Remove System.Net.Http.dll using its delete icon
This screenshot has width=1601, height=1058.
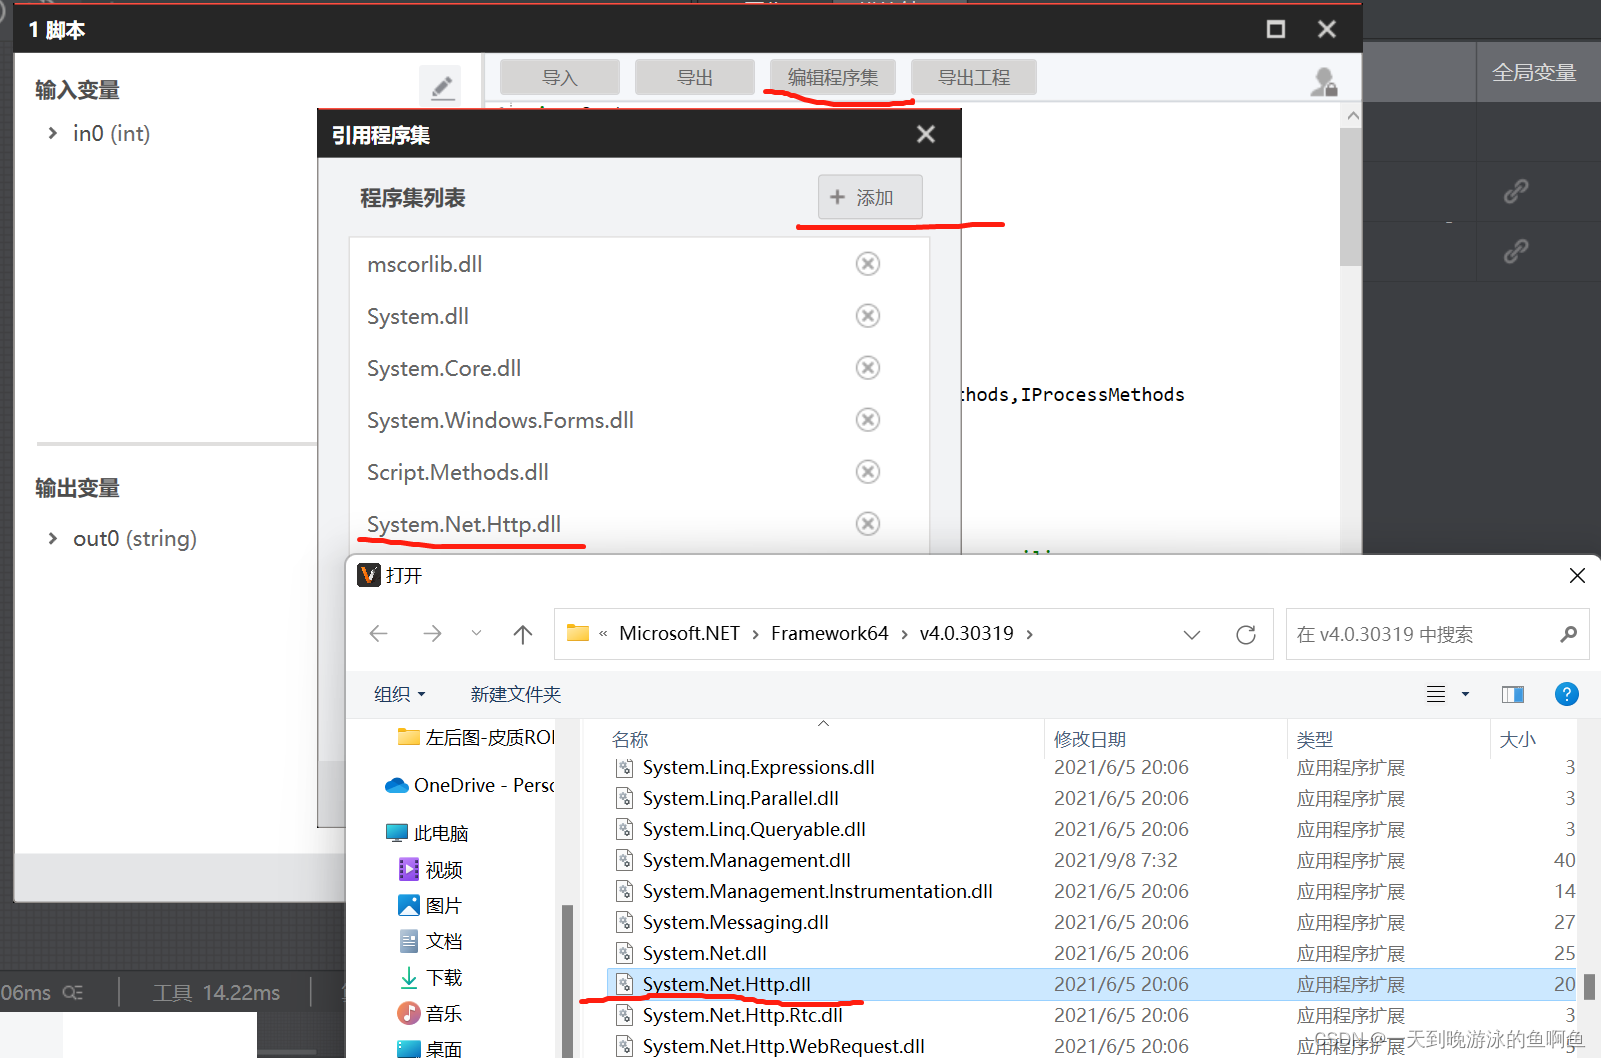[867, 523]
